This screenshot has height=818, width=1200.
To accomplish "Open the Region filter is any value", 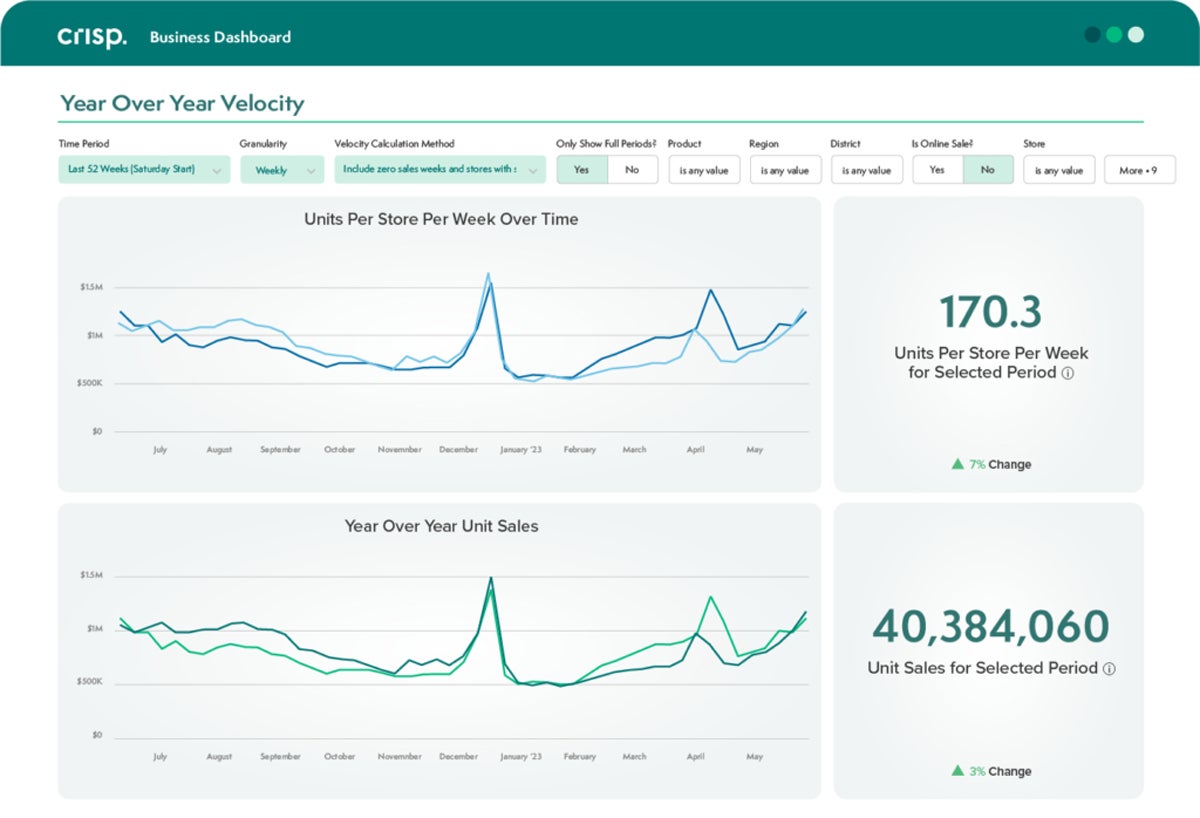I will click(x=785, y=170).
